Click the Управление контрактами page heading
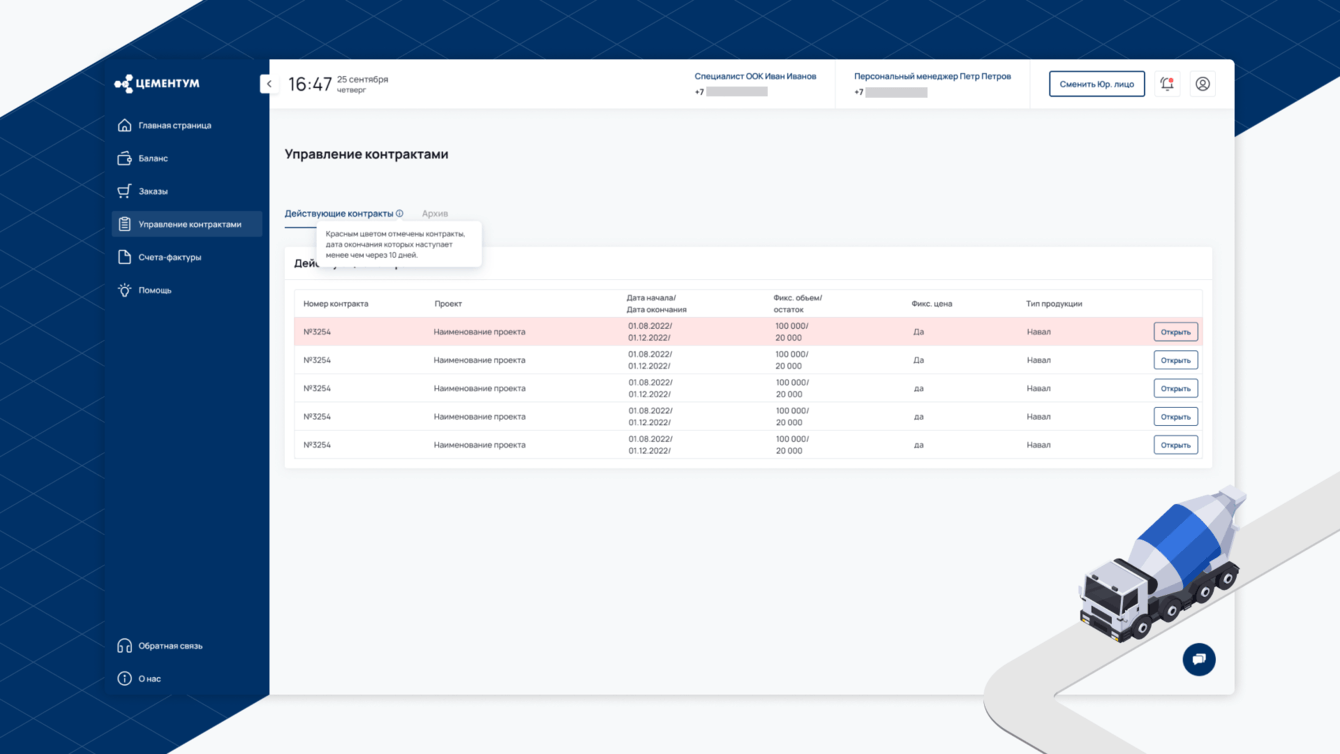Screen dimensions: 1340x754 click(x=366, y=154)
